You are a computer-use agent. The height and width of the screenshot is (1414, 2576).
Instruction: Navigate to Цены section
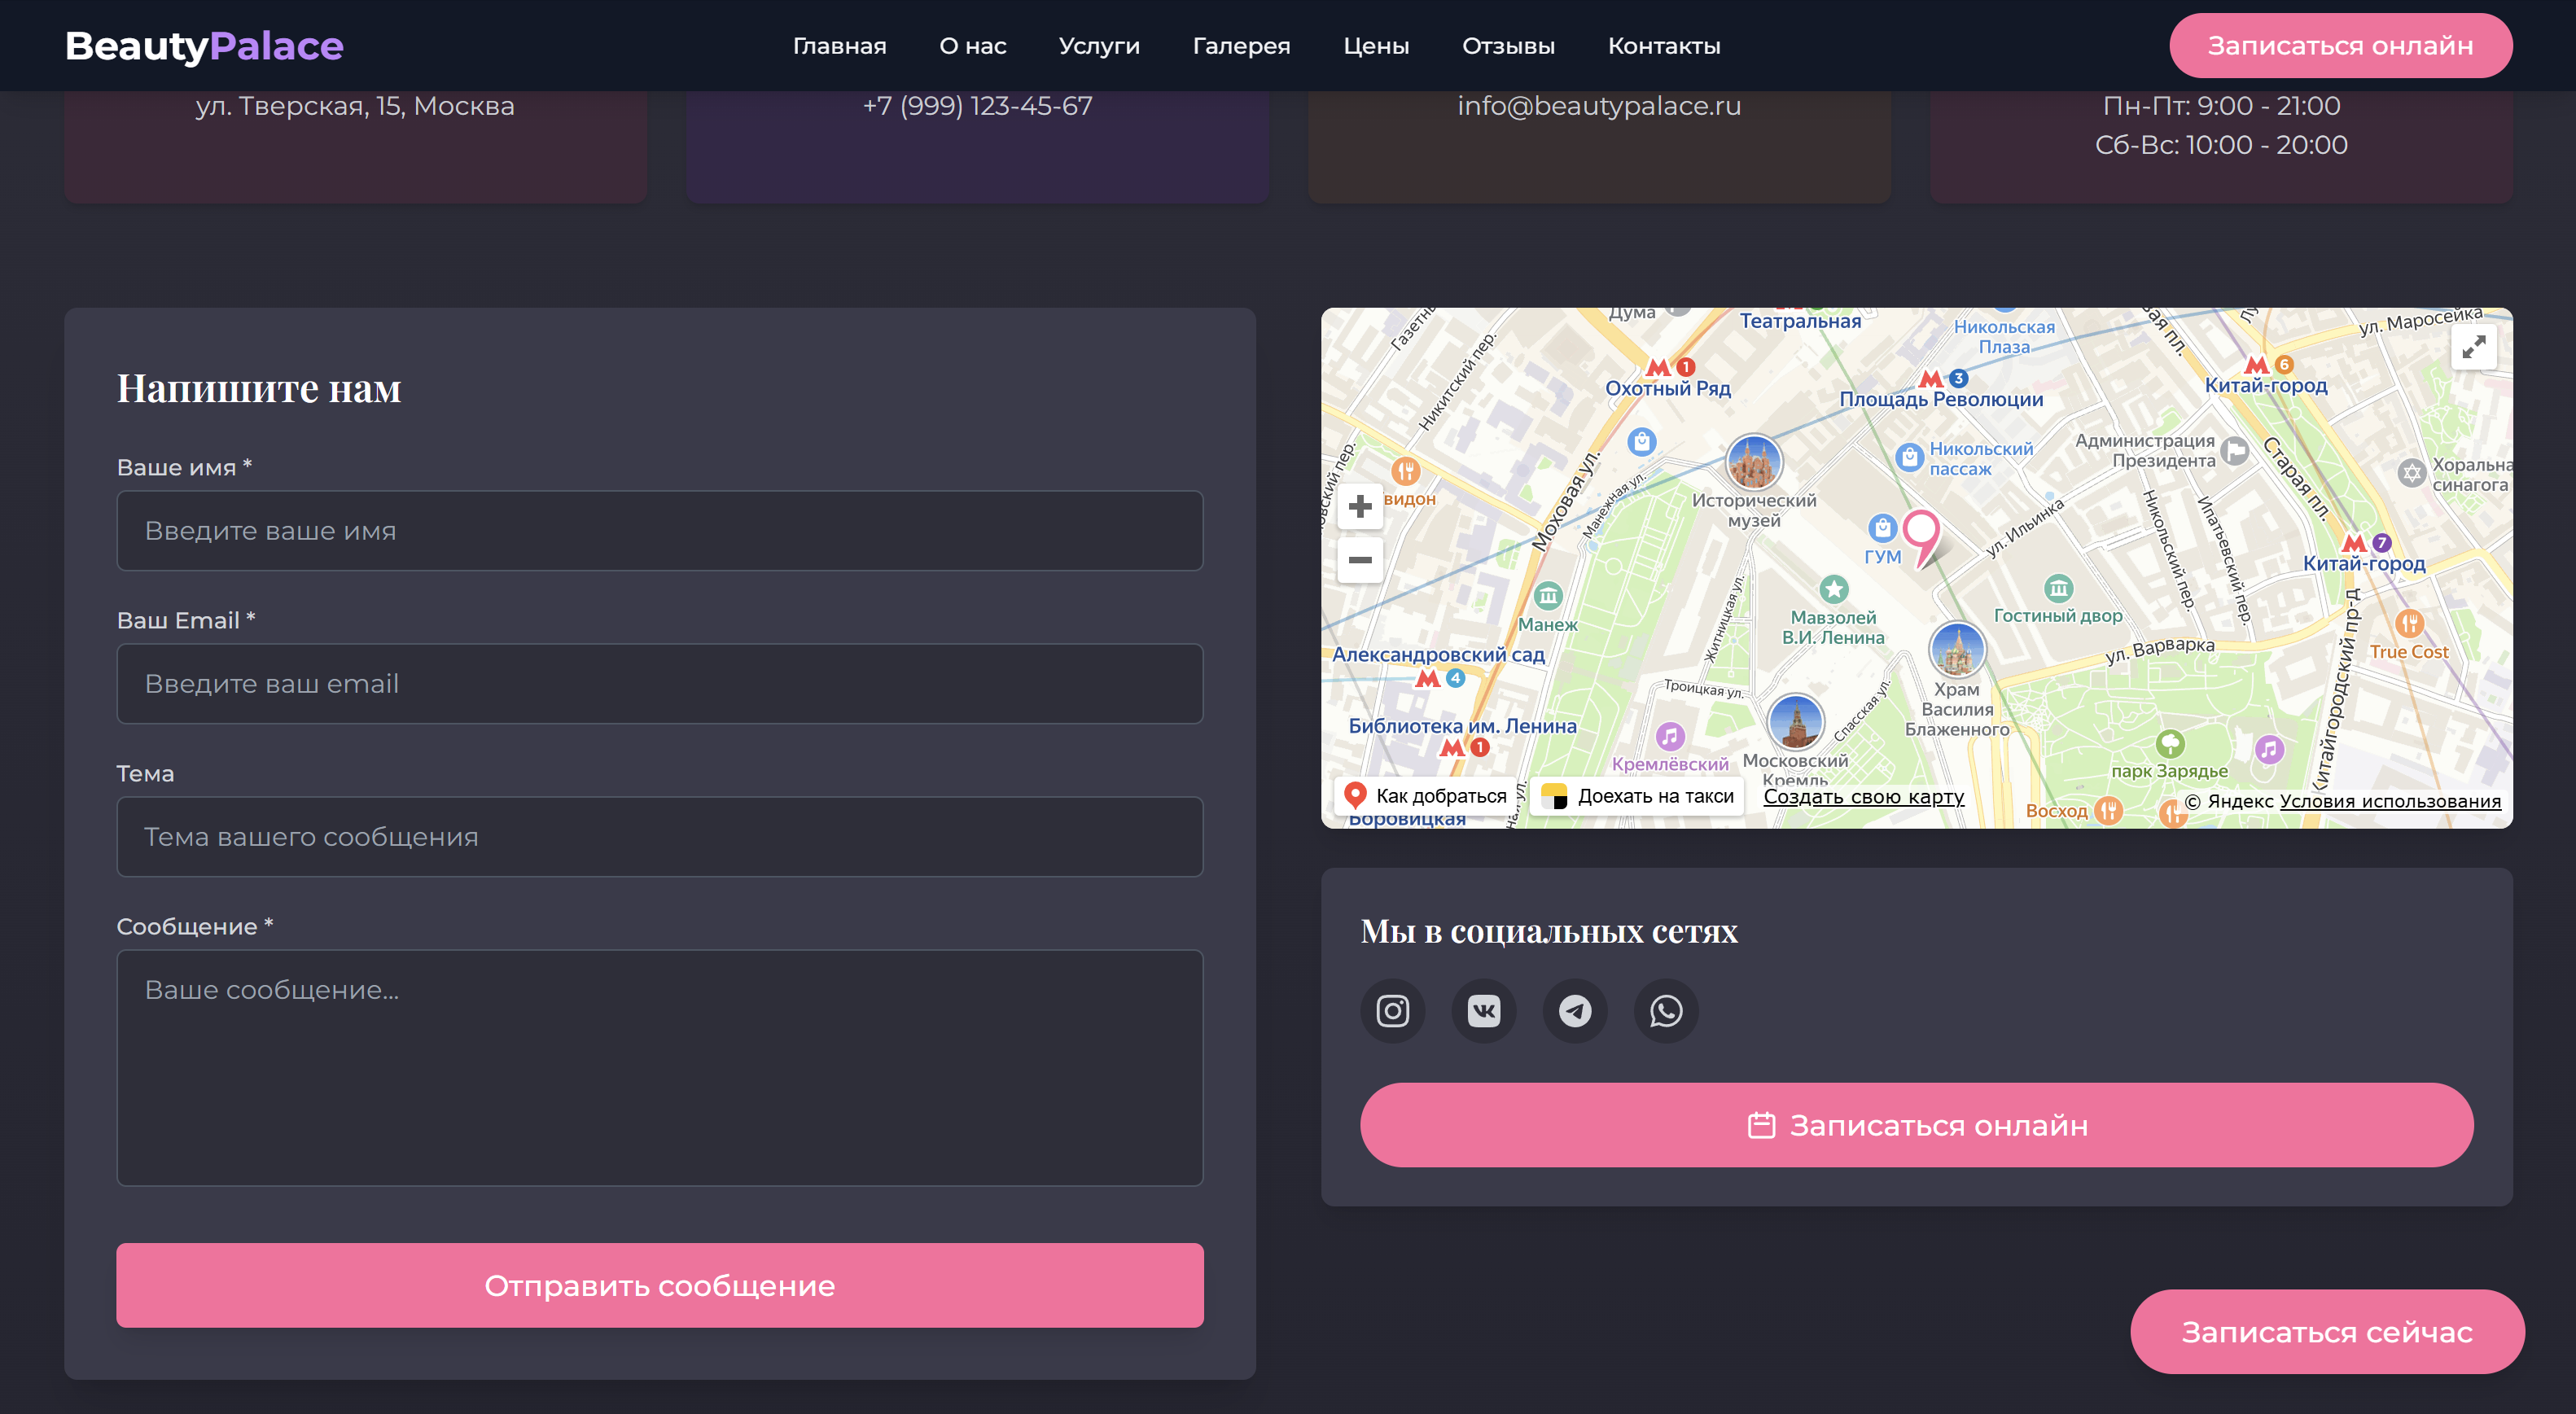tap(1376, 46)
